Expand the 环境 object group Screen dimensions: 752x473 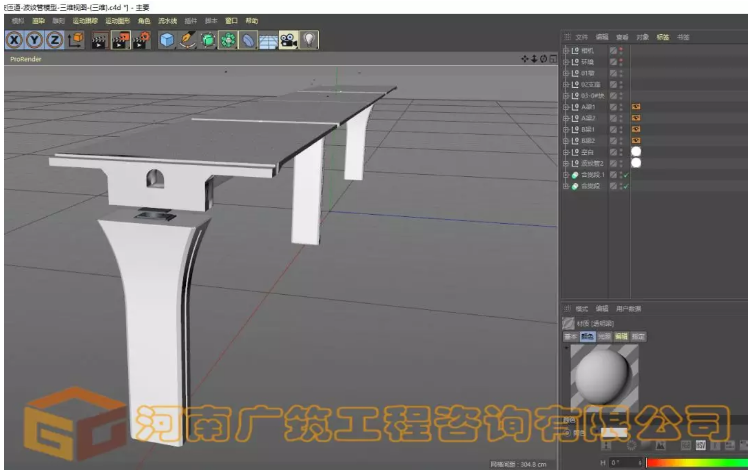565,62
